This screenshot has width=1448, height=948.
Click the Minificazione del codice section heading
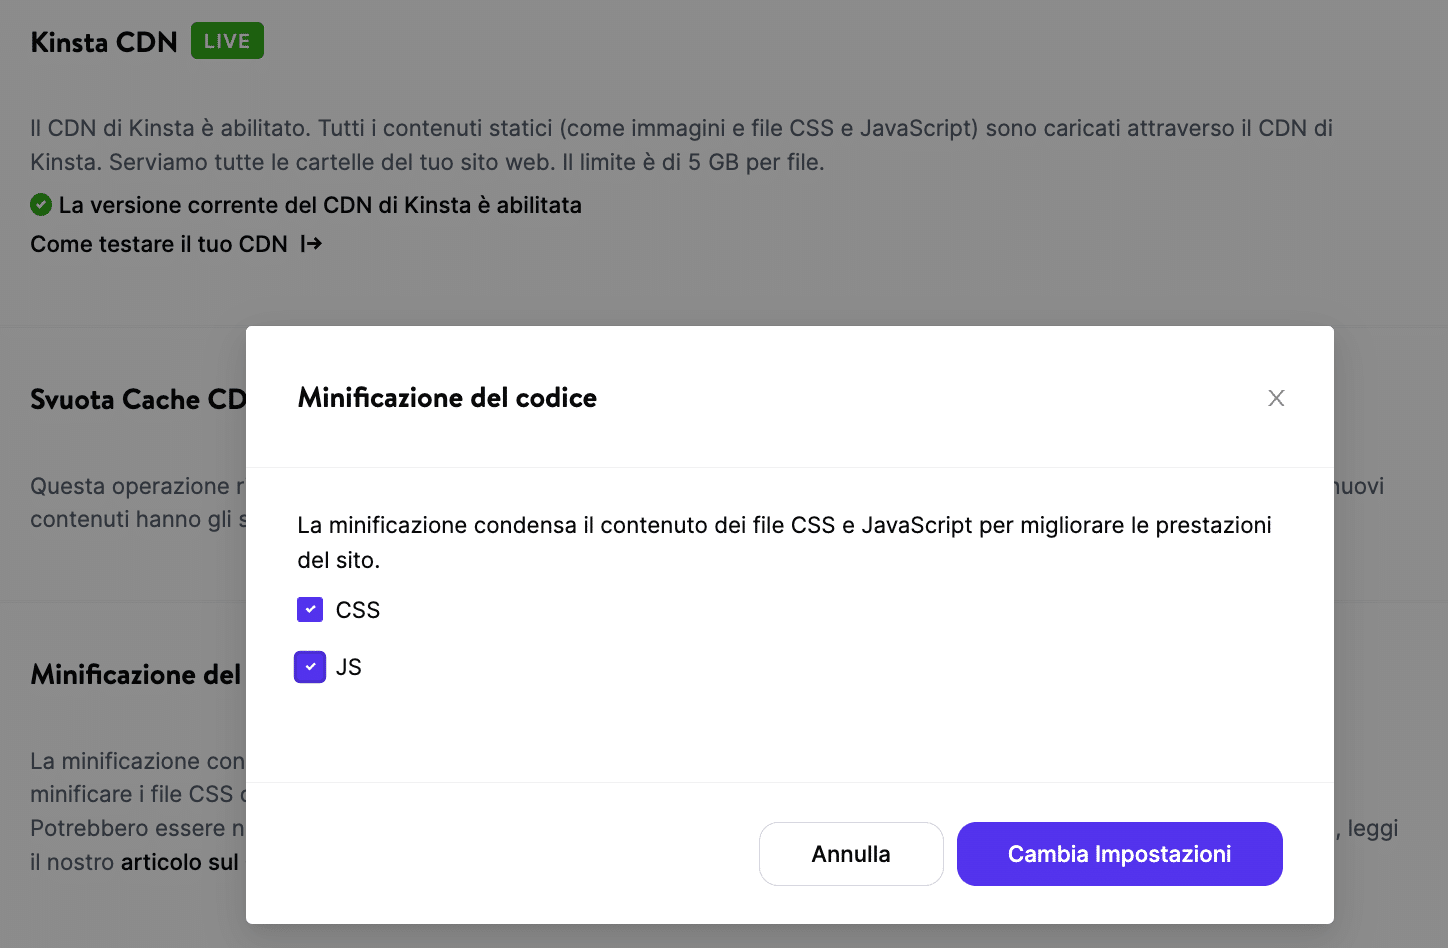point(135,674)
